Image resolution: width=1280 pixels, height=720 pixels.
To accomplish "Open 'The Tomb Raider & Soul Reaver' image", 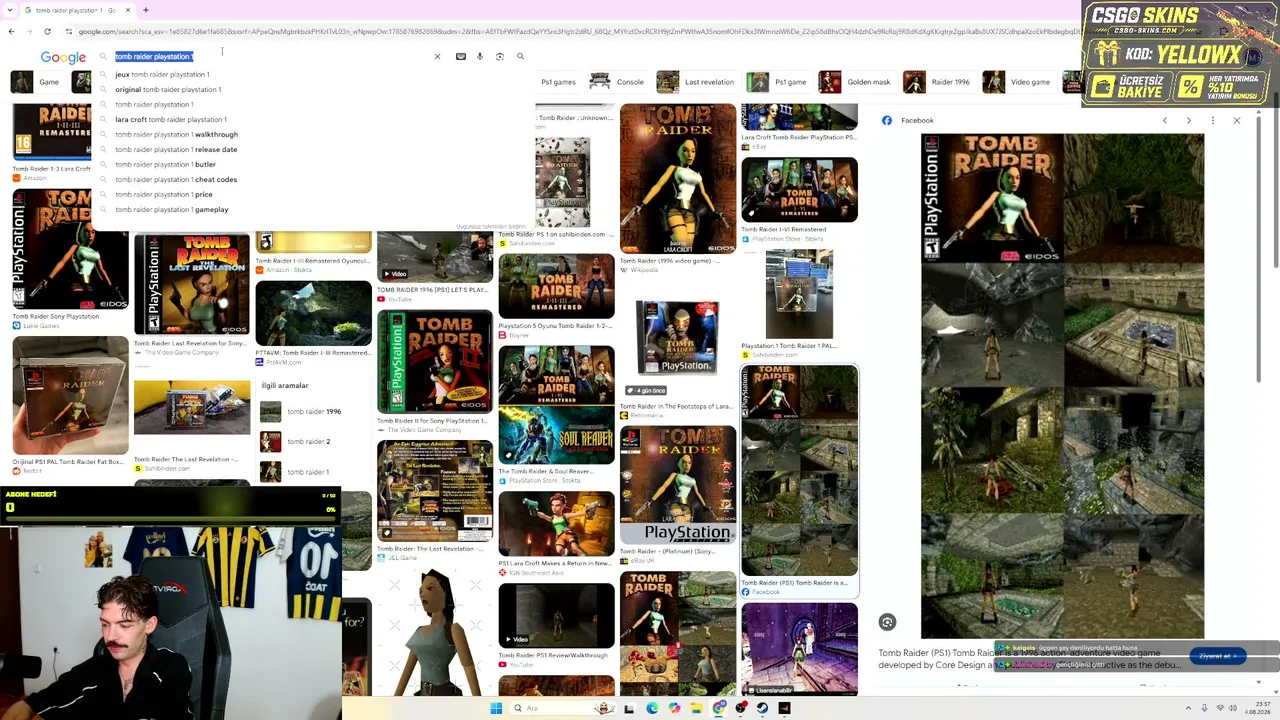I will (556, 405).
